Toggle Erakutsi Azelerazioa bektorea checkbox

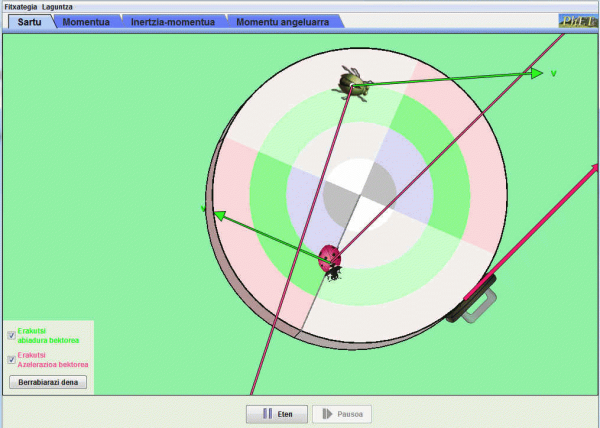[x=11, y=359]
